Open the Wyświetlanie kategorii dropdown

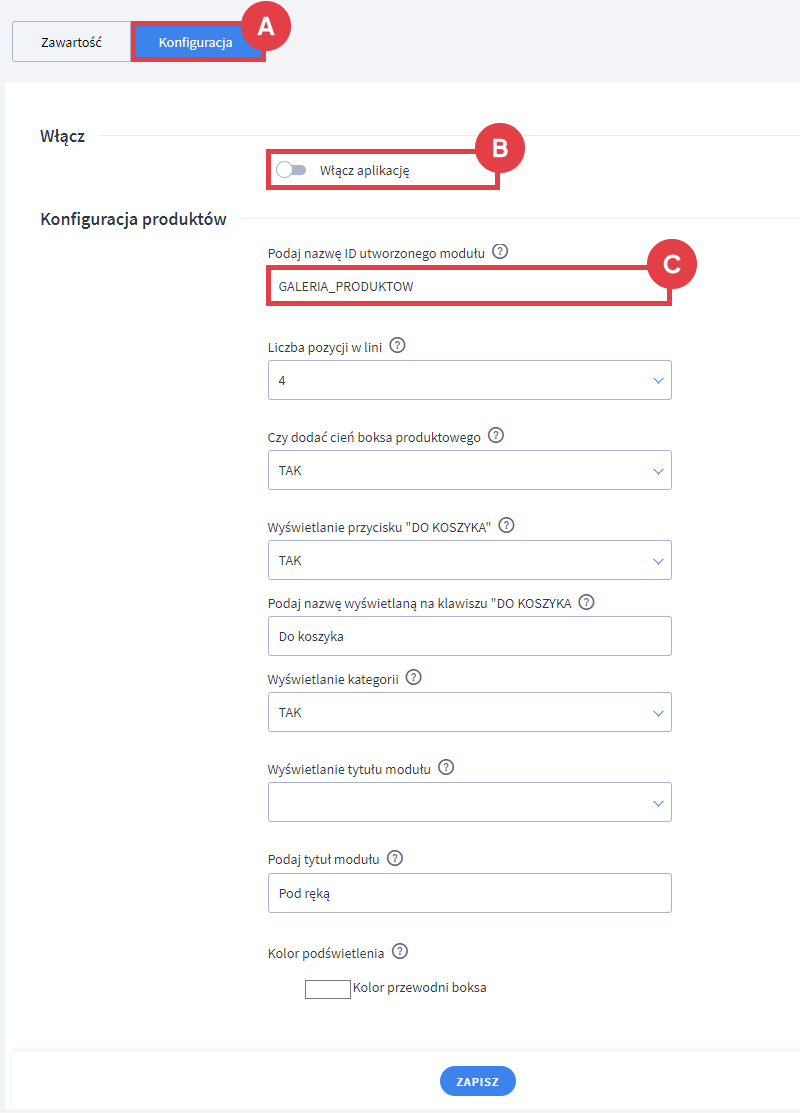(x=469, y=712)
